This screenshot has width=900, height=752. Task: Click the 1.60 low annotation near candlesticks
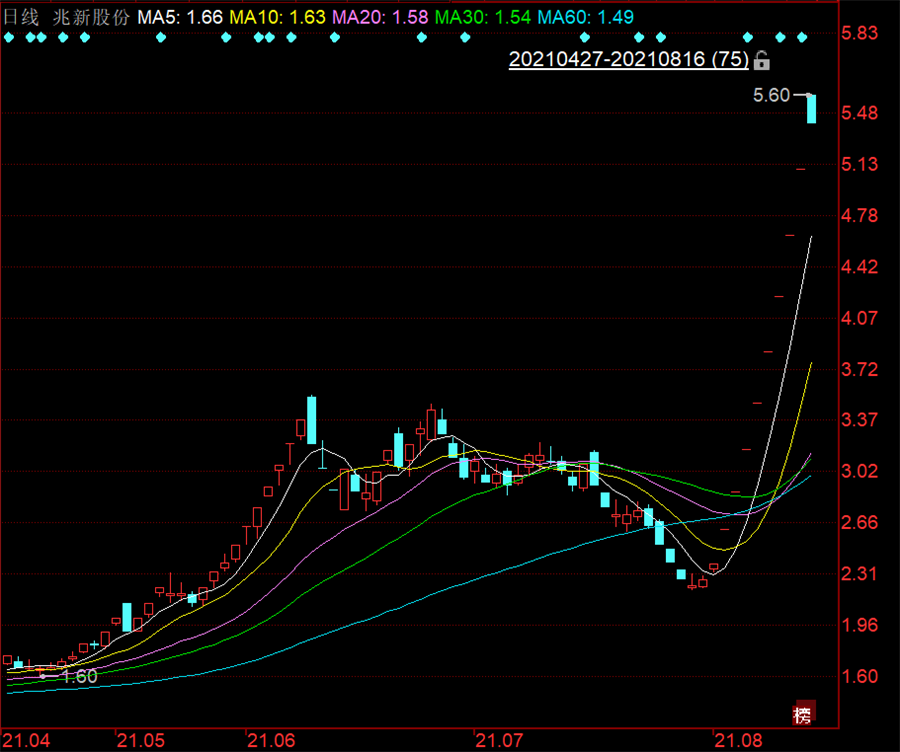[x=80, y=676]
